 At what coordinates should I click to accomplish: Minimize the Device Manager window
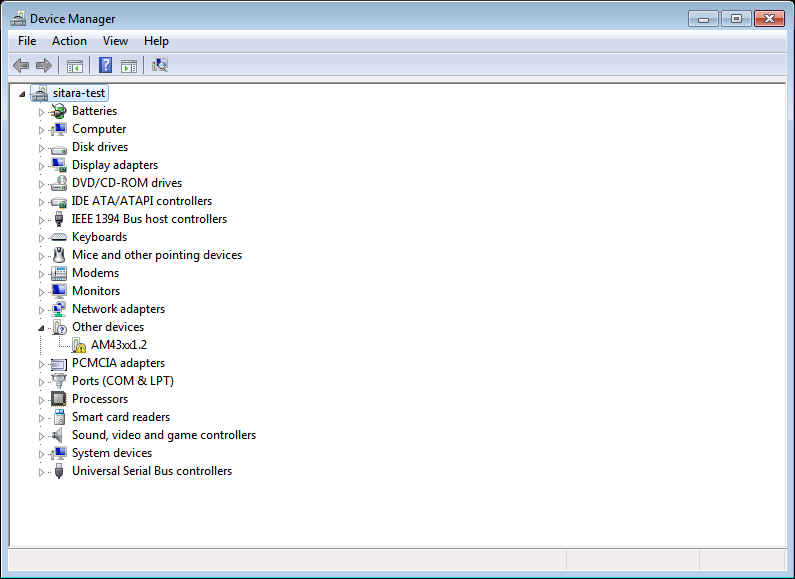coord(703,19)
